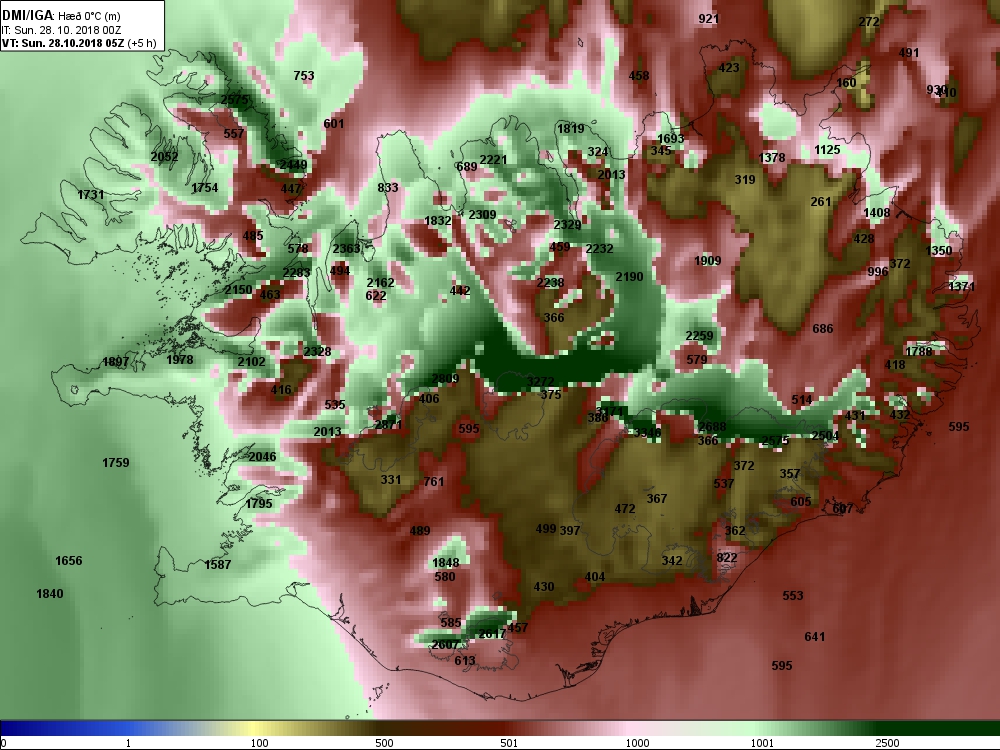Click the map value 1656
Image resolution: width=1000 pixels, height=750 pixels.
(69, 561)
